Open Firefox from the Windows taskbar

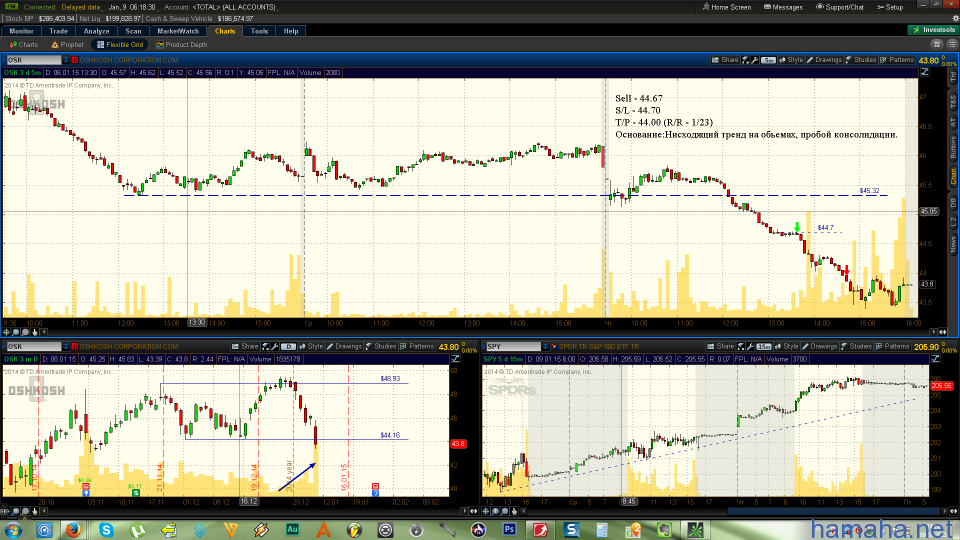74,528
